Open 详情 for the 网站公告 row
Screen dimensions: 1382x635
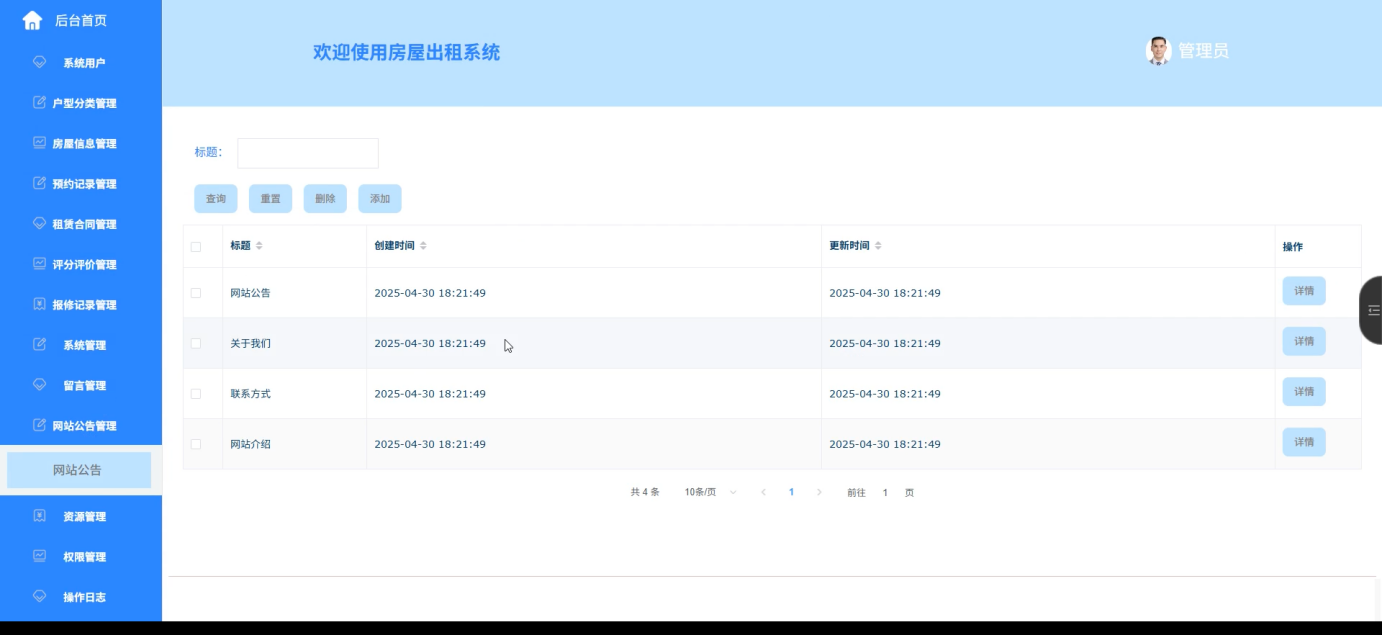point(1304,291)
